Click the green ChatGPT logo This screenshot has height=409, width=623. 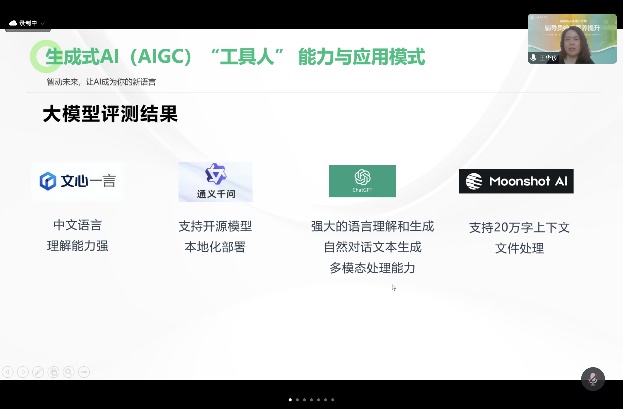pyautogui.click(x=362, y=181)
